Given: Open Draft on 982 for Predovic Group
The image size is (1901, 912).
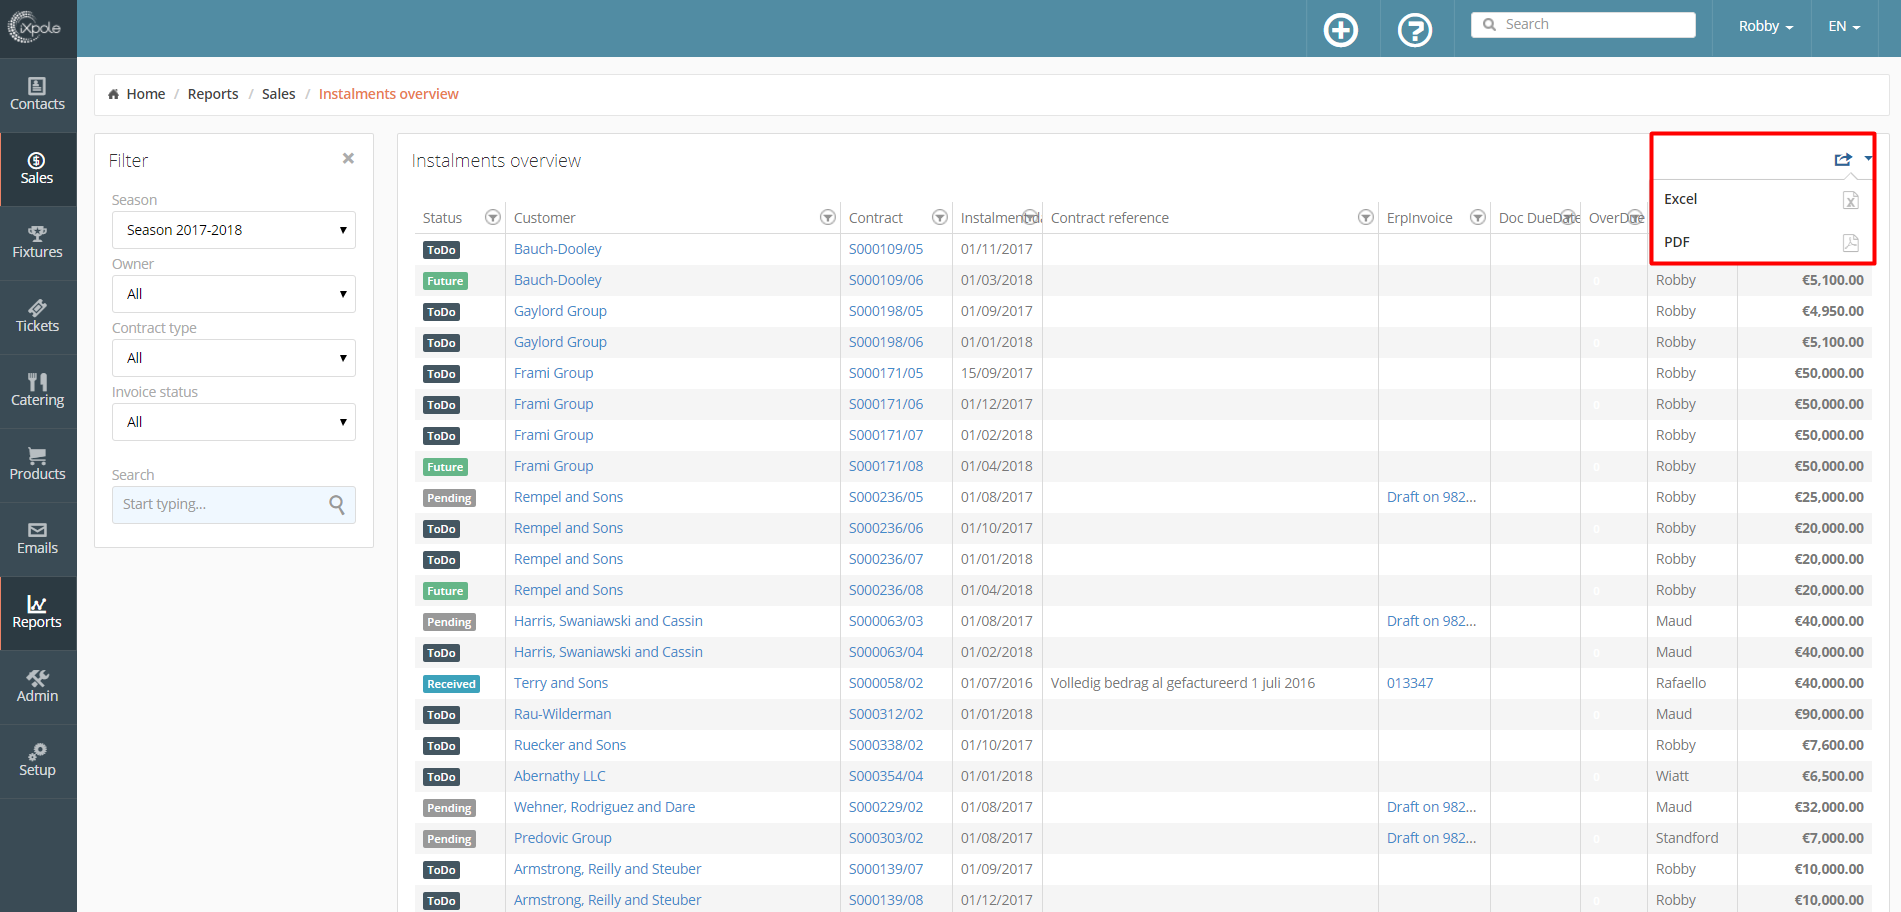Looking at the screenshot, I should coord(1431,838).
